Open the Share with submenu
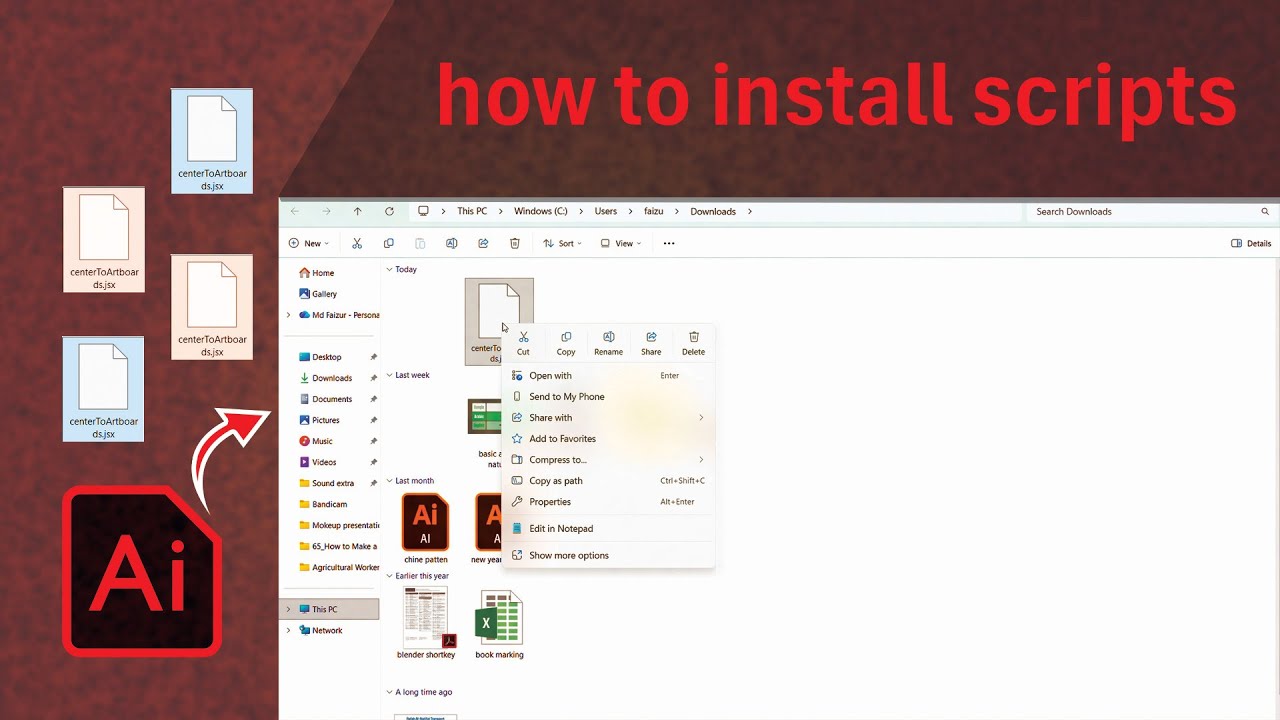Viewport: 1280px width, 720px height. click(608, 418)
